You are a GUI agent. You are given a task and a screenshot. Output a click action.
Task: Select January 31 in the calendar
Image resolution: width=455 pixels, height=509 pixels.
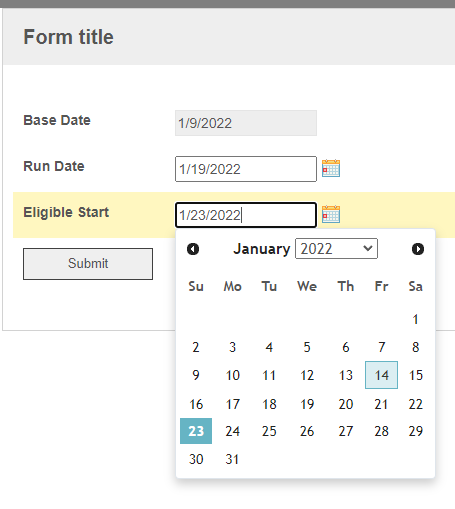(x=232, y=459)
